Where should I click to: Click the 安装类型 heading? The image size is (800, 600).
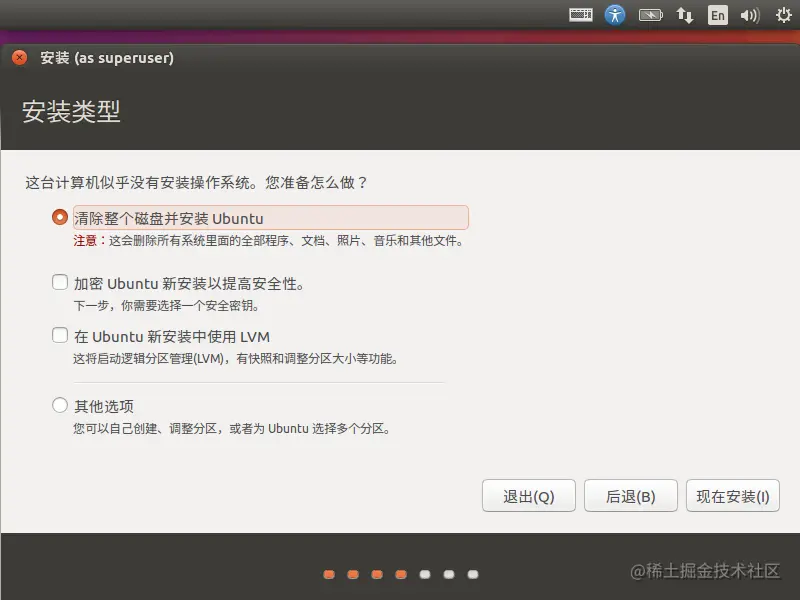coord(71,111)
